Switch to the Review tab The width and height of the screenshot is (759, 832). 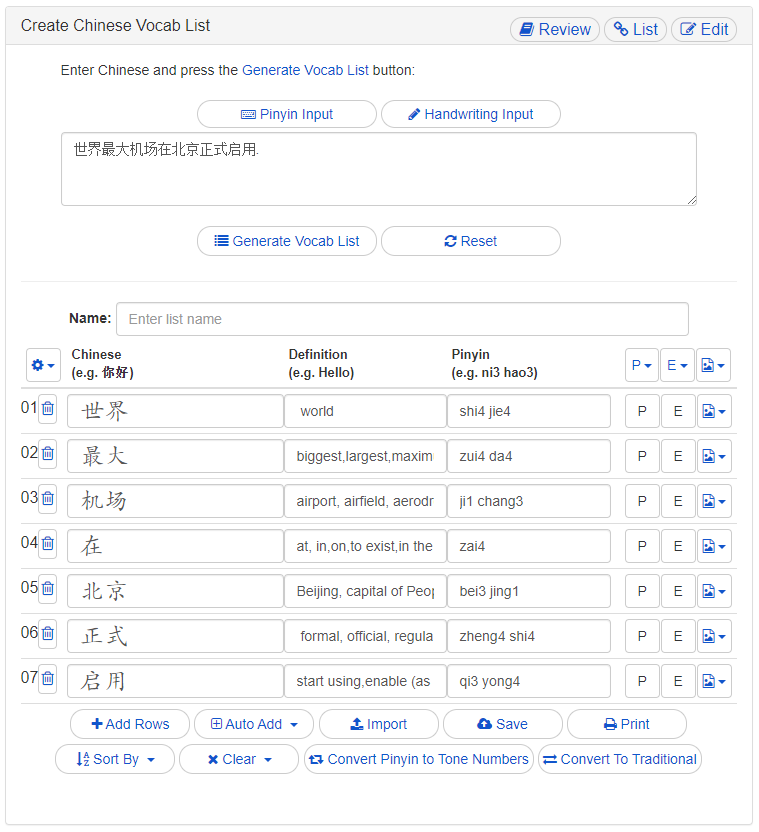[555, 29]
